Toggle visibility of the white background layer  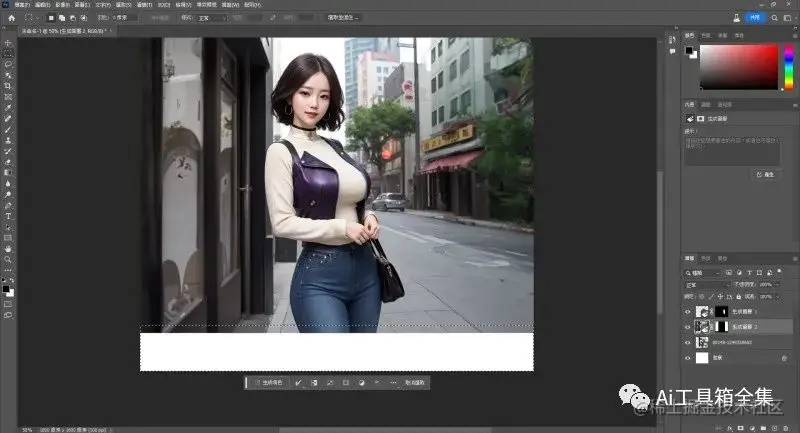click(x=687, y=358)
